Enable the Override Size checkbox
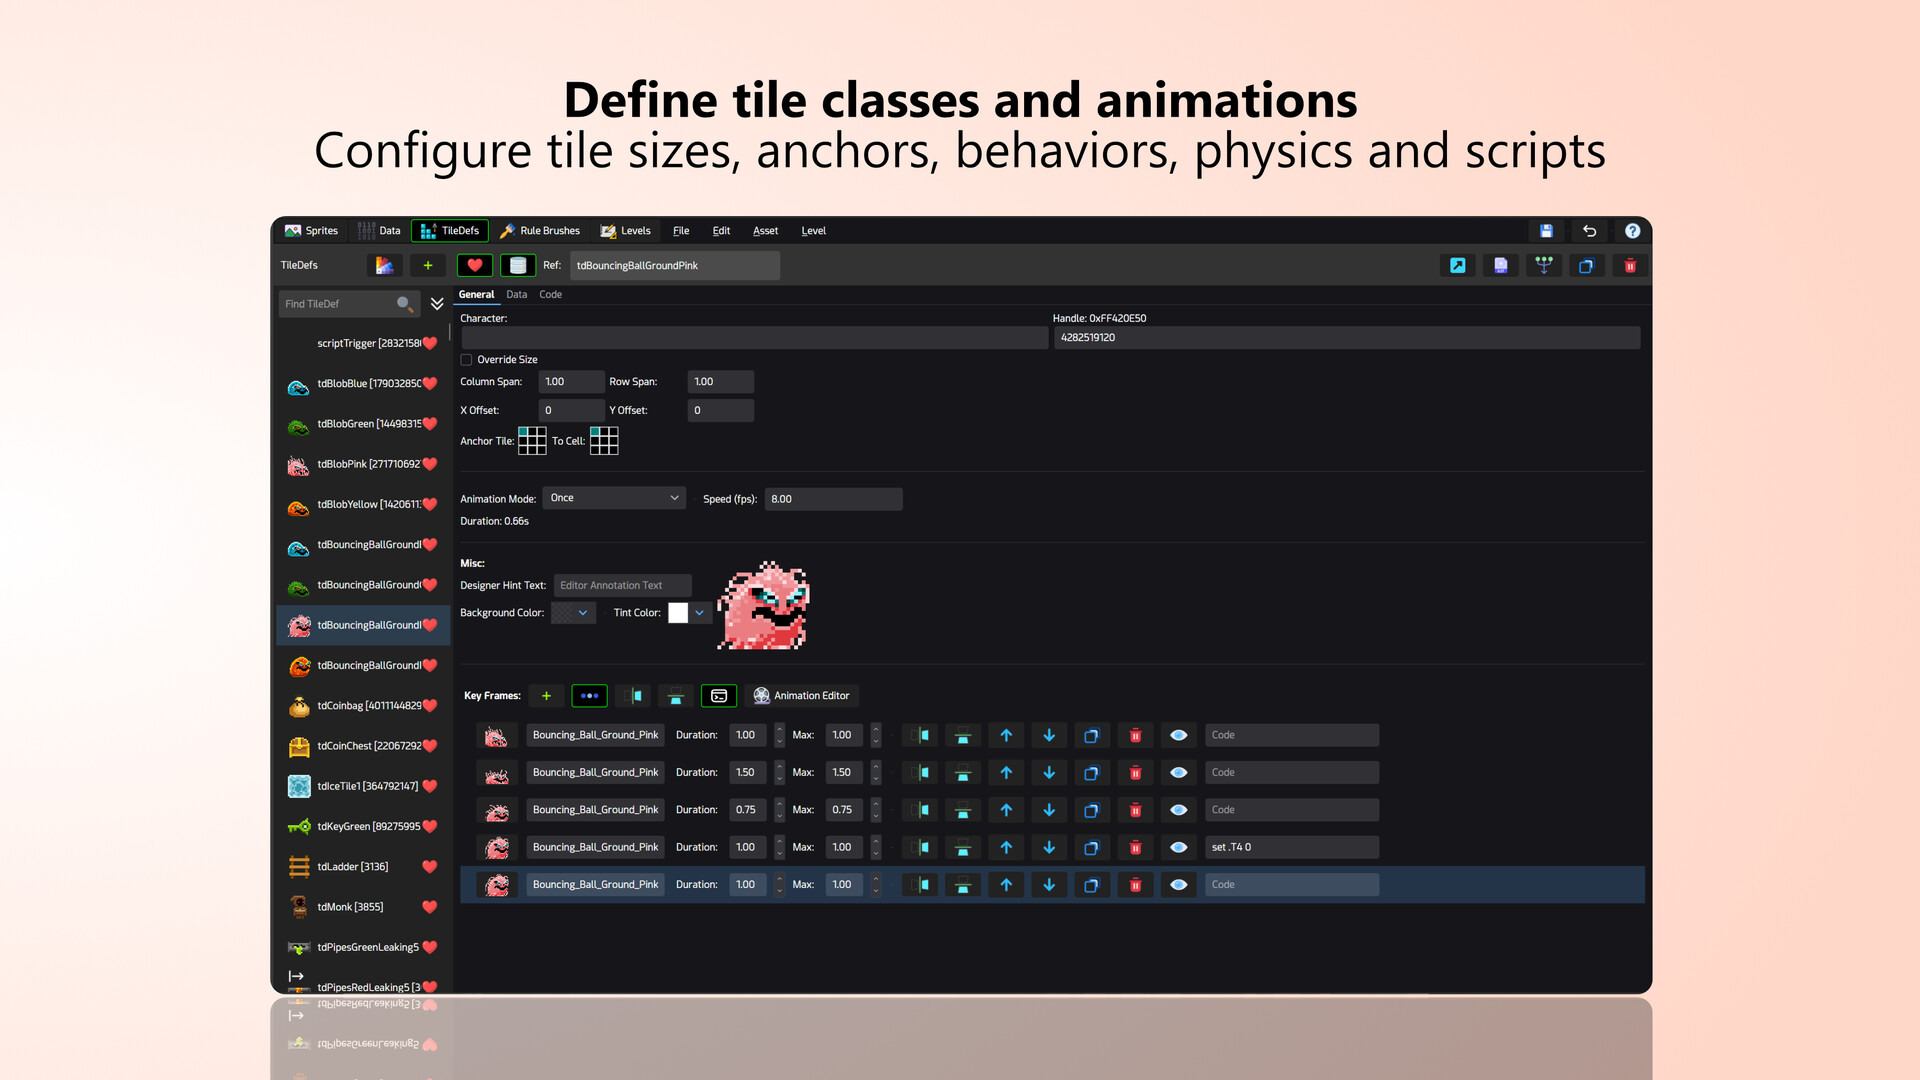1920x1080 pixels. pyautogui.click(x=467, y=360)
